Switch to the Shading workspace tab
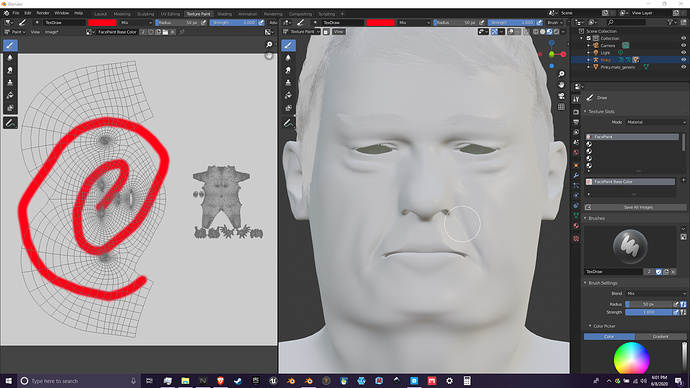 (224, 14)
